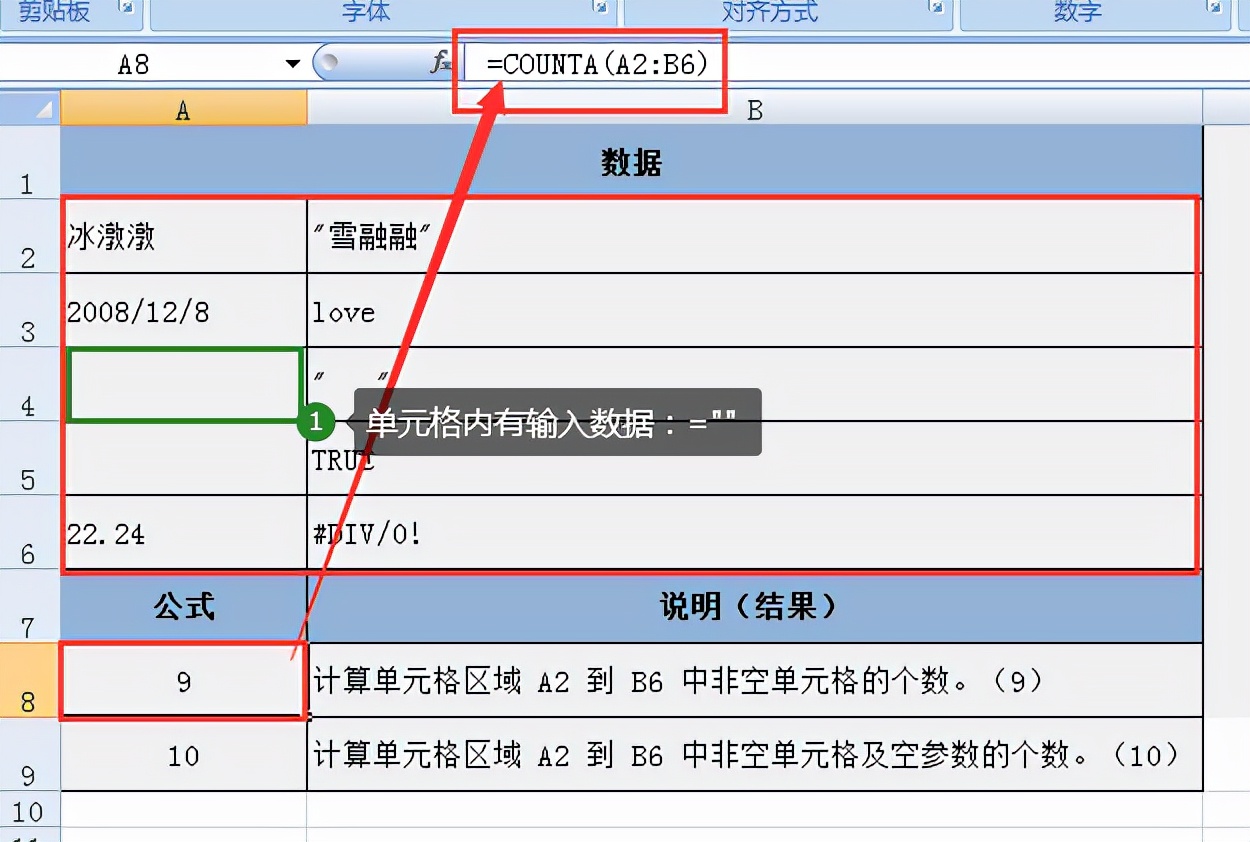Select row 10 header
The image size is (1250, 842).
pyautogui.click(x=29, y=809)
